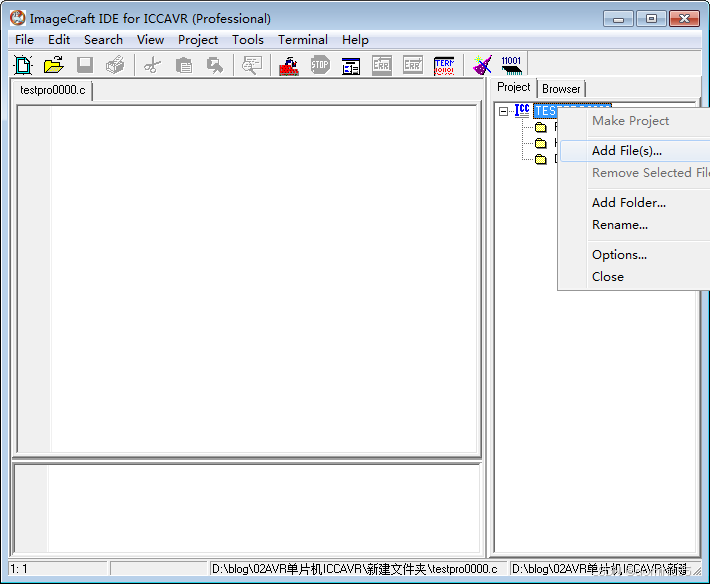Click the Build Project brick-wall icon
Screen dimensions: 710x584
pyautogui.click(x=289, y=65)
